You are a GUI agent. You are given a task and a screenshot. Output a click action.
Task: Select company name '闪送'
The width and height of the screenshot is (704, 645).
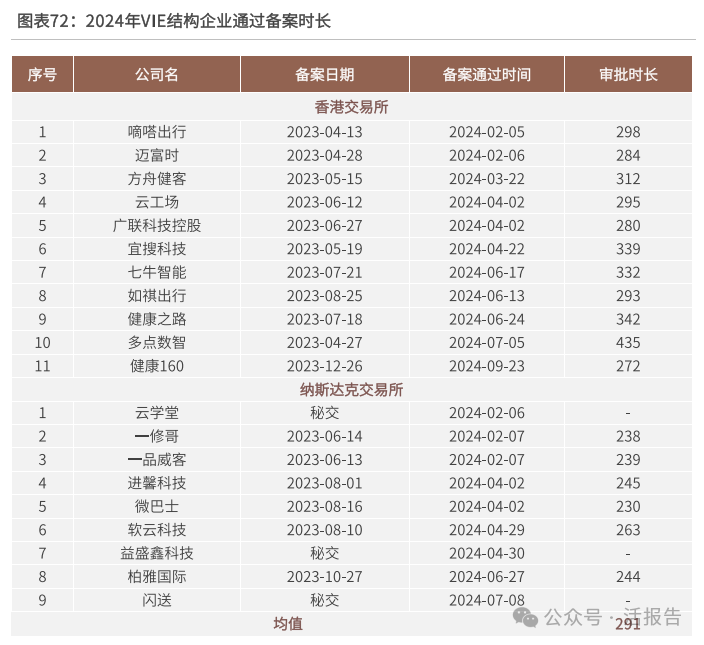pyautogui.click(x=157, y=600)
